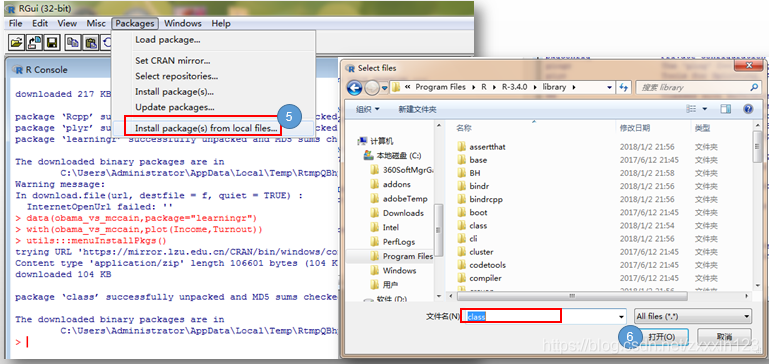Open the View menu in RGui
The image size is (769, 364).
click(x=67, y=23)
